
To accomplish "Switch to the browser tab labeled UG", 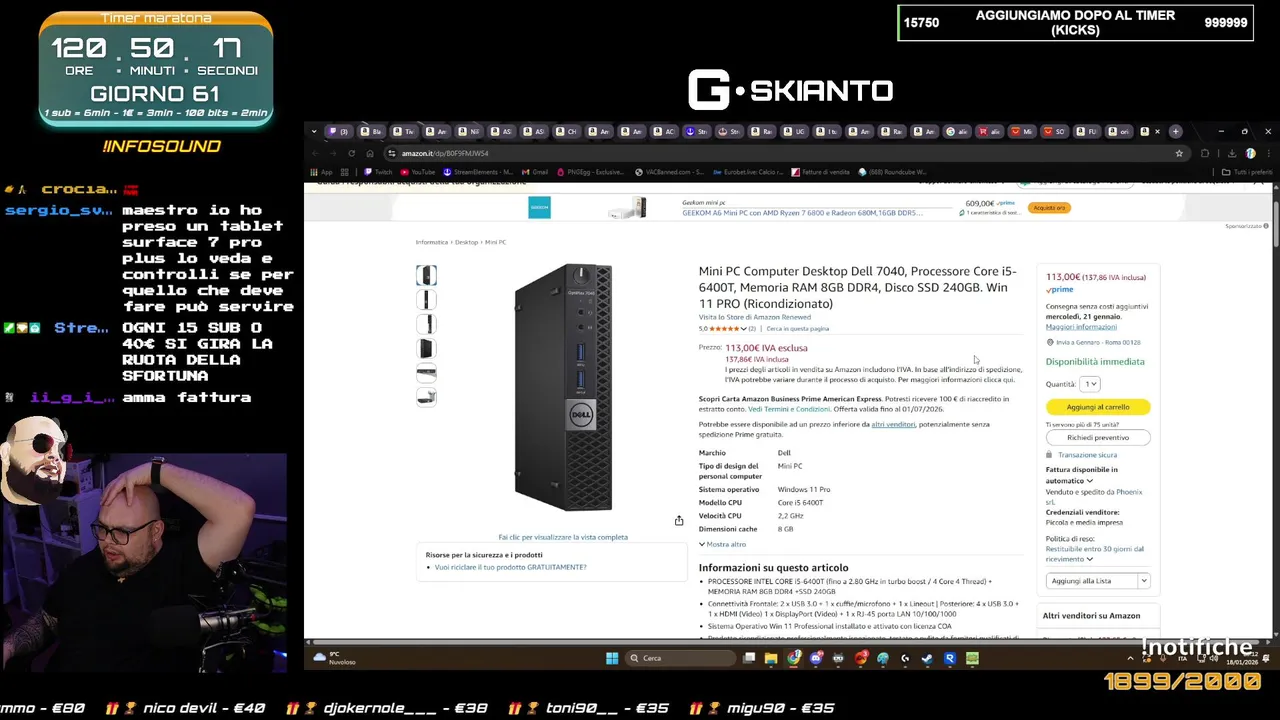I will [795, 131].
